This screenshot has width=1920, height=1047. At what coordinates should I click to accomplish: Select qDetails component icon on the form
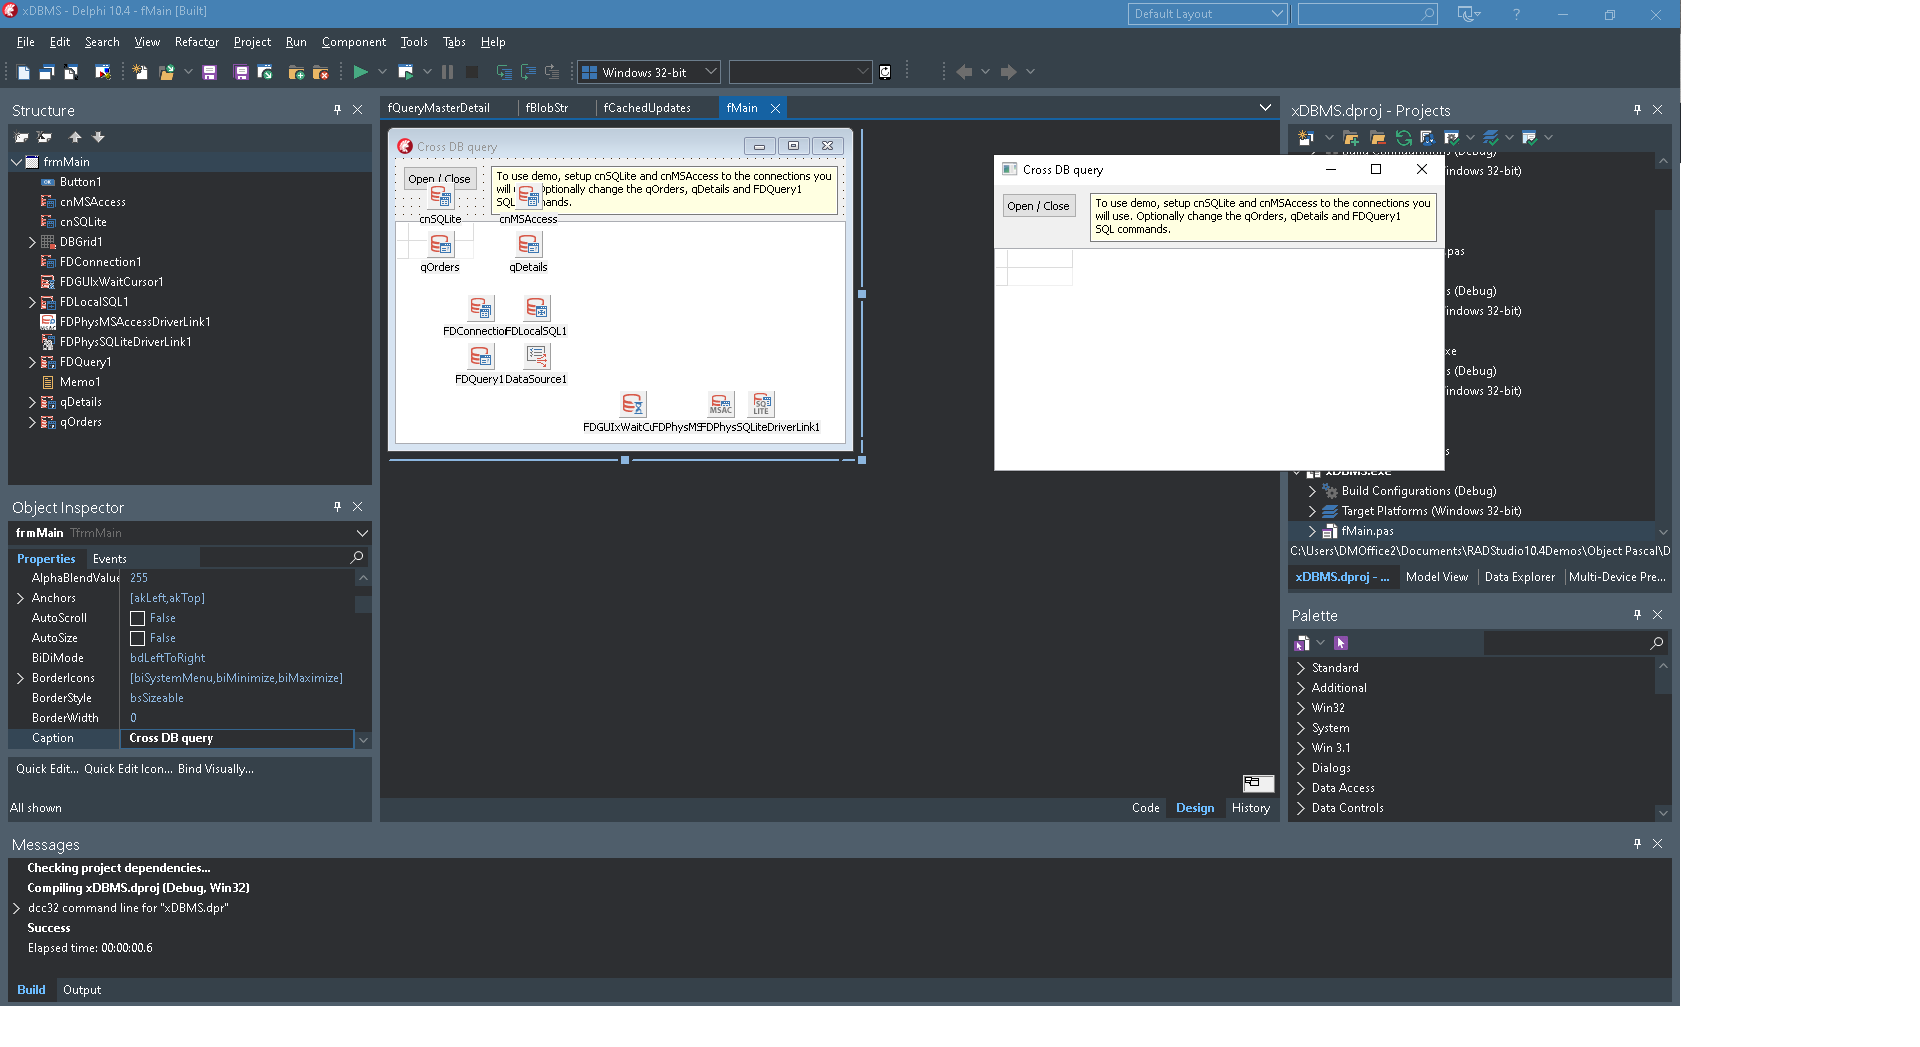click(528, 244)
